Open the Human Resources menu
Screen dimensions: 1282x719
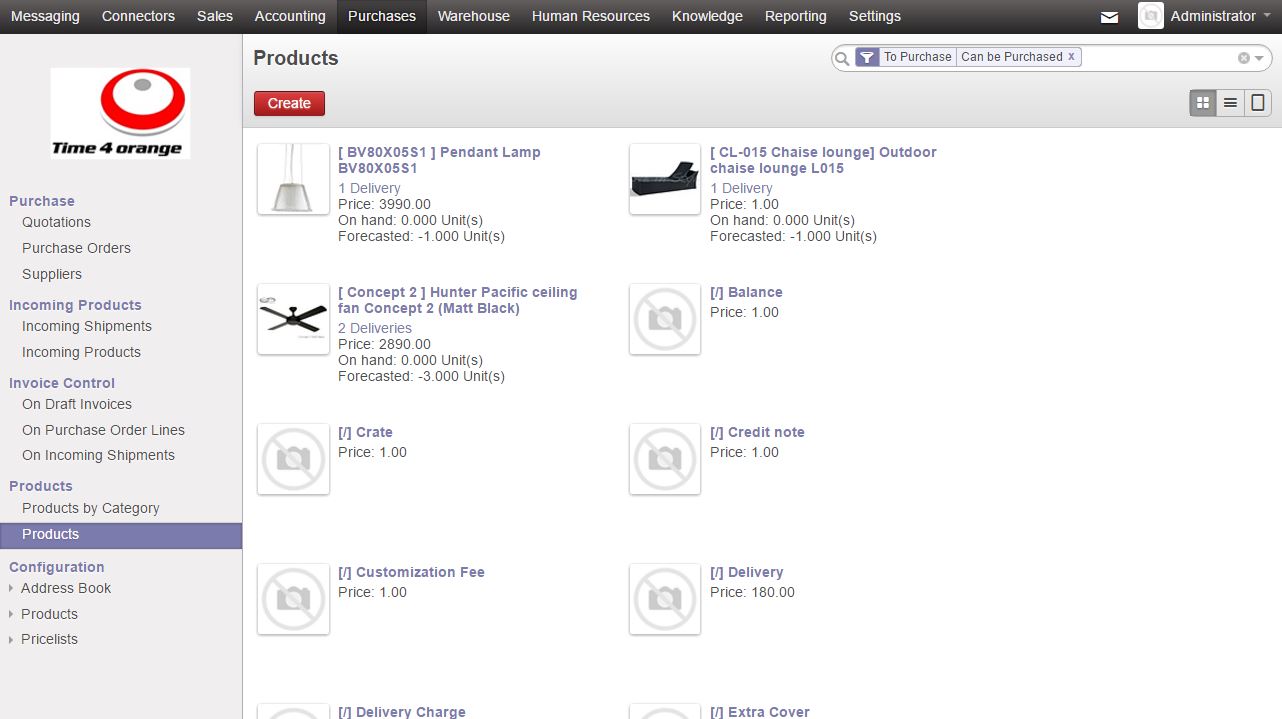[591, 16]
